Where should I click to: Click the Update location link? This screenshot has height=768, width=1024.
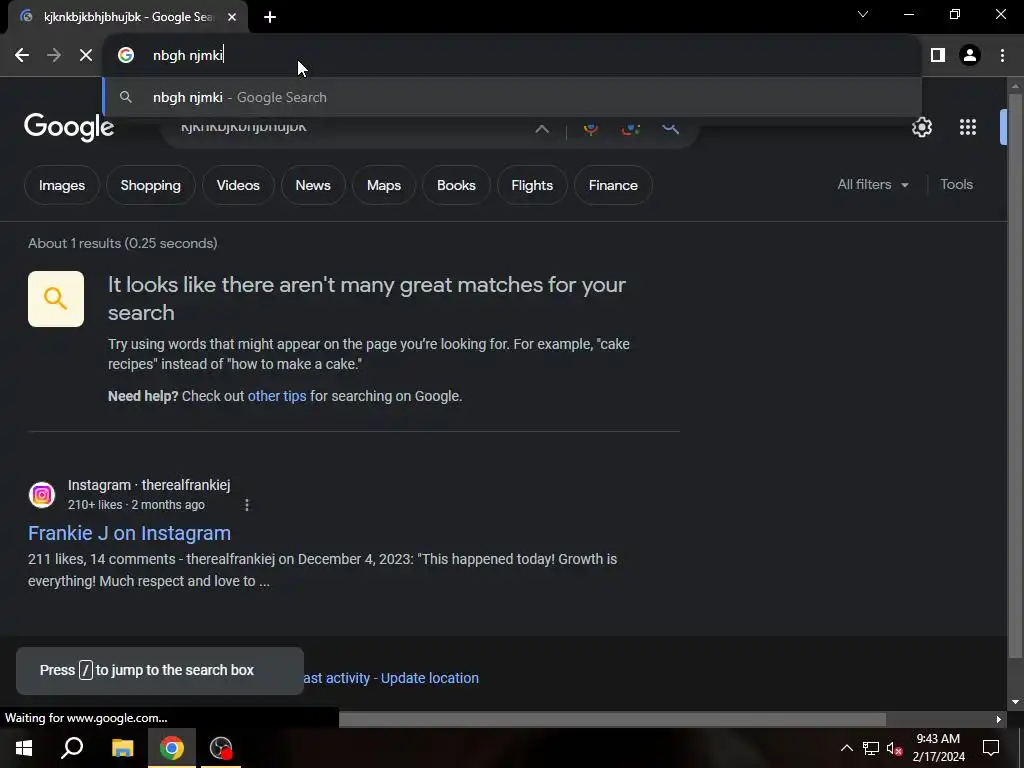430,679
